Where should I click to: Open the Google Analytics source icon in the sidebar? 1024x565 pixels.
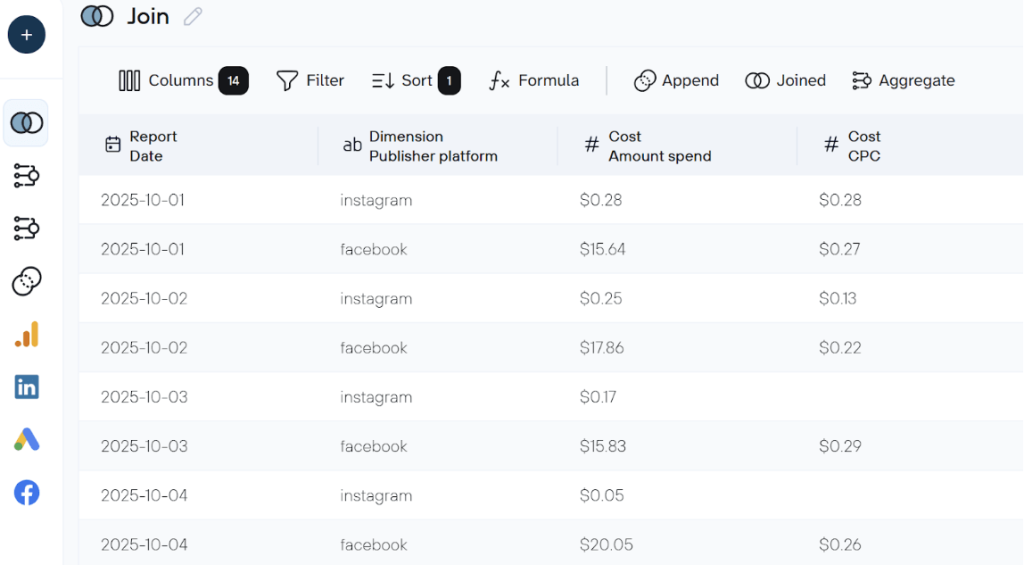(x=27, y=334)
